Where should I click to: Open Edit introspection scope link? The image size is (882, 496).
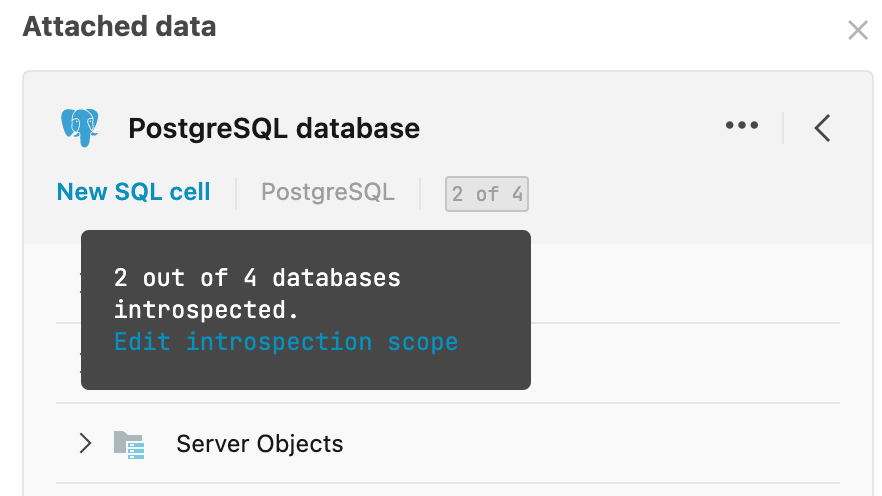[285, 342]
